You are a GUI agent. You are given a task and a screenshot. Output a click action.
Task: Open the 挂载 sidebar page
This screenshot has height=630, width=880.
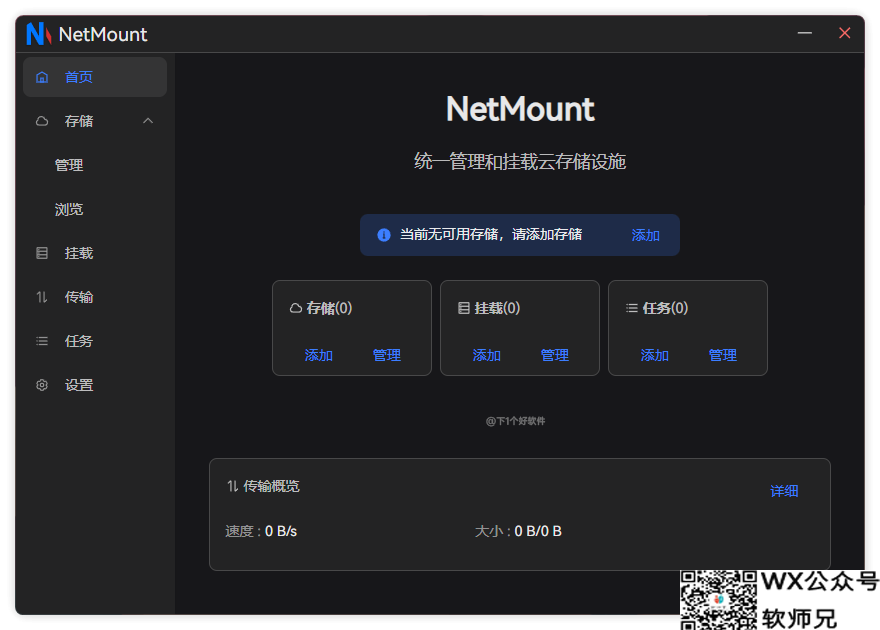pos(95,253)
